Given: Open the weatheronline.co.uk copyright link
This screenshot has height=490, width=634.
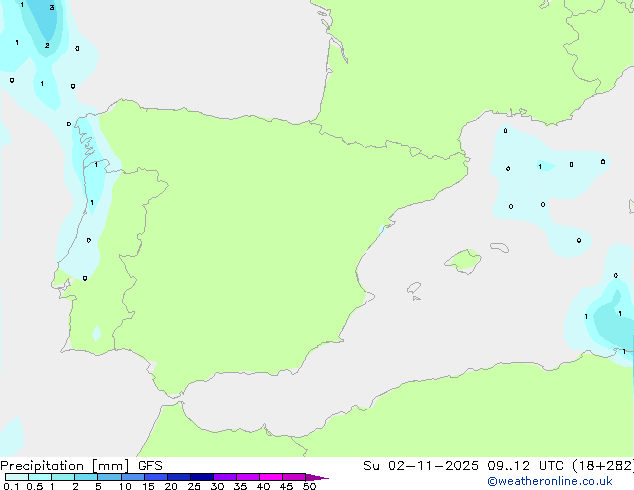Looking at the screenshot, I should [x=550, y=481].
